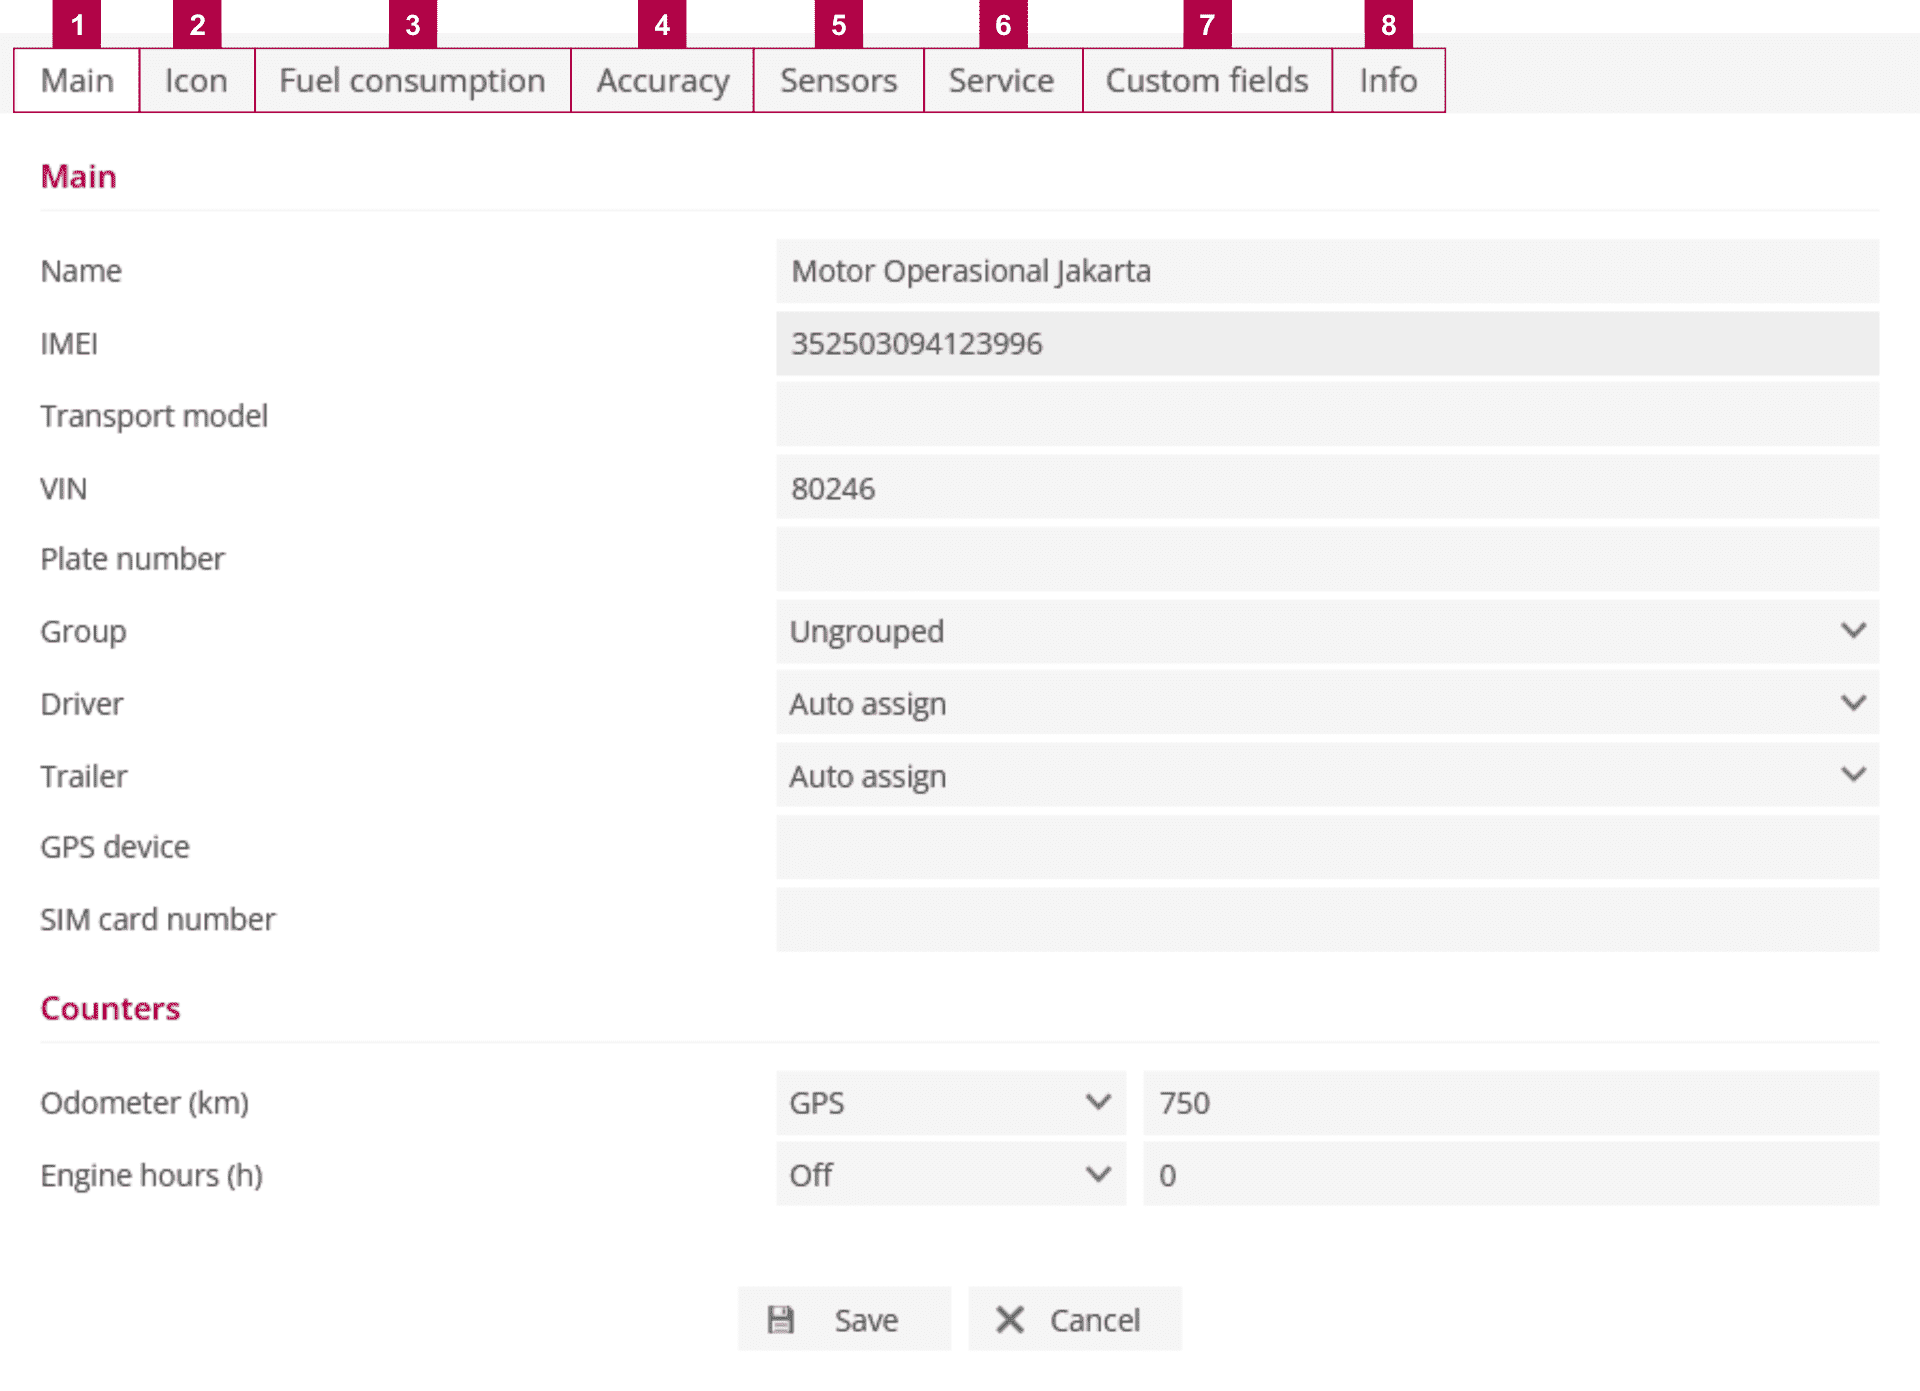The image size is (1920, 1391).
Task: Expand the Group dropdown showing Ungrouped
Action: click(x=1327, y=631)
